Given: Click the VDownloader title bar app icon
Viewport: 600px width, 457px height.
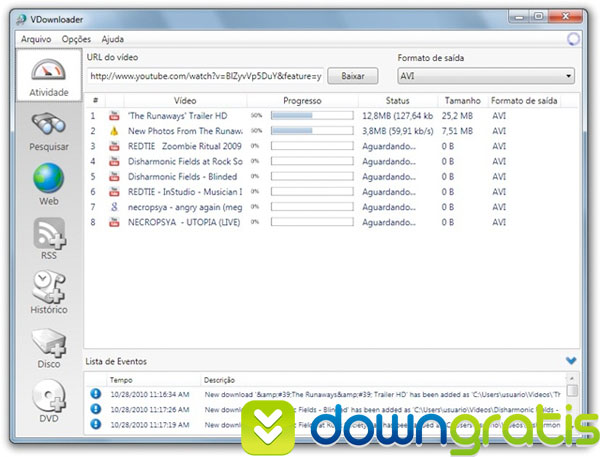Looking at the screenshot, I should pos(21,20).
